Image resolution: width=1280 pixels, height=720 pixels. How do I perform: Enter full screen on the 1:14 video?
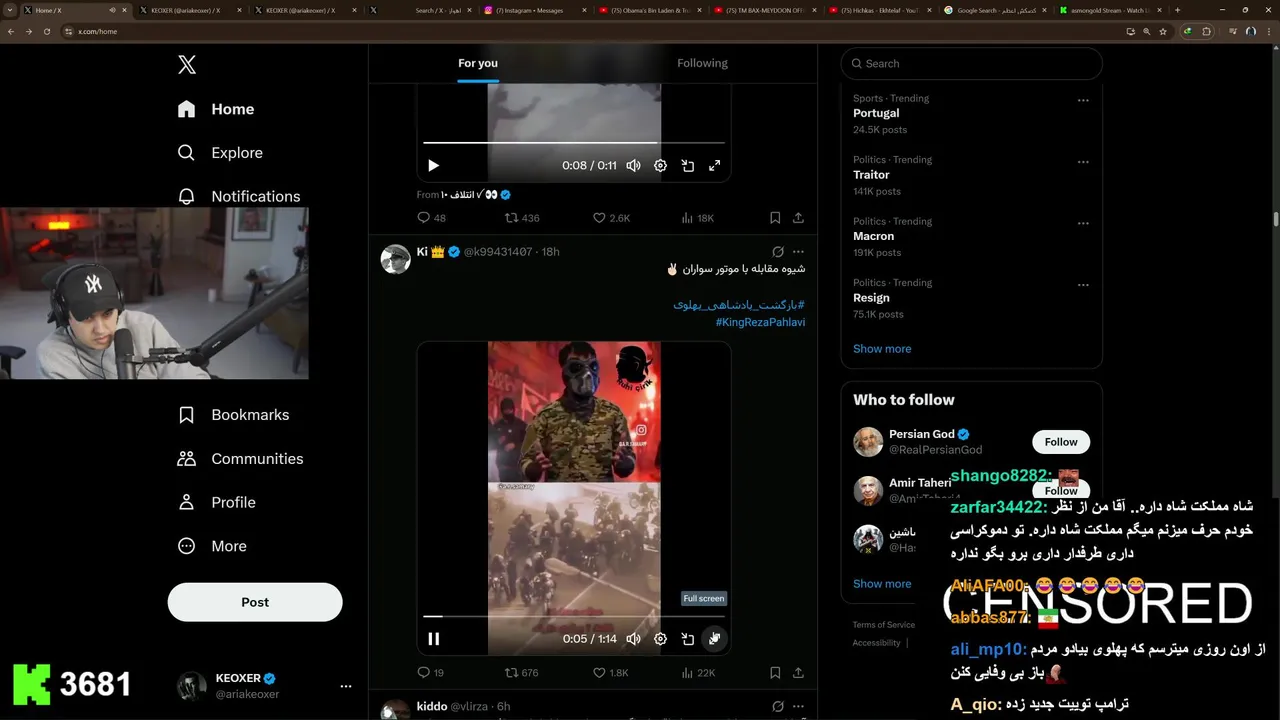coord(715,639)
